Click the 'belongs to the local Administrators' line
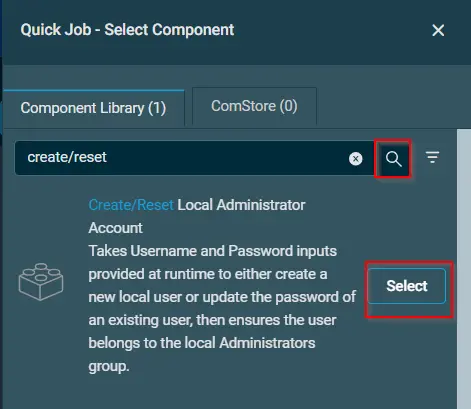The height and width of the screenshot is (409, 471). pos(202,343)
